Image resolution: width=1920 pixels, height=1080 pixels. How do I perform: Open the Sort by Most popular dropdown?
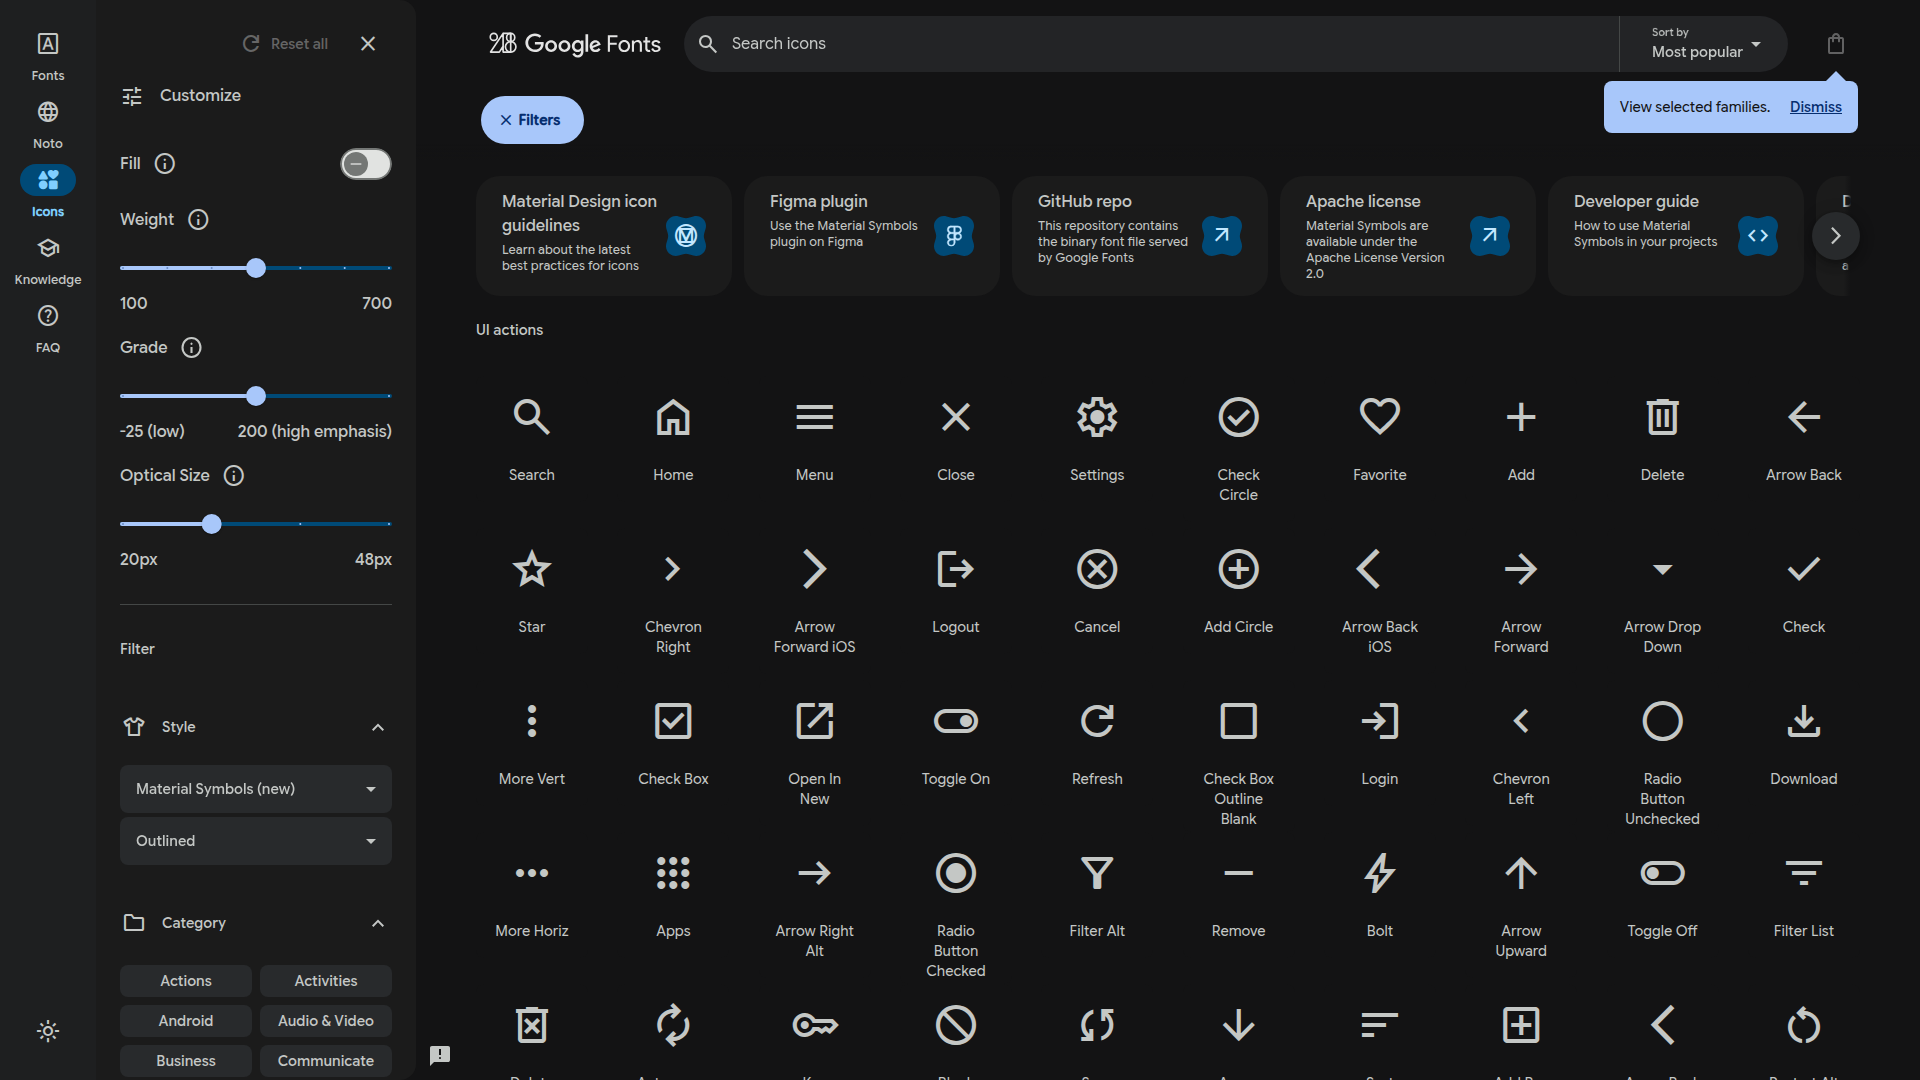tap(1704, 44)
